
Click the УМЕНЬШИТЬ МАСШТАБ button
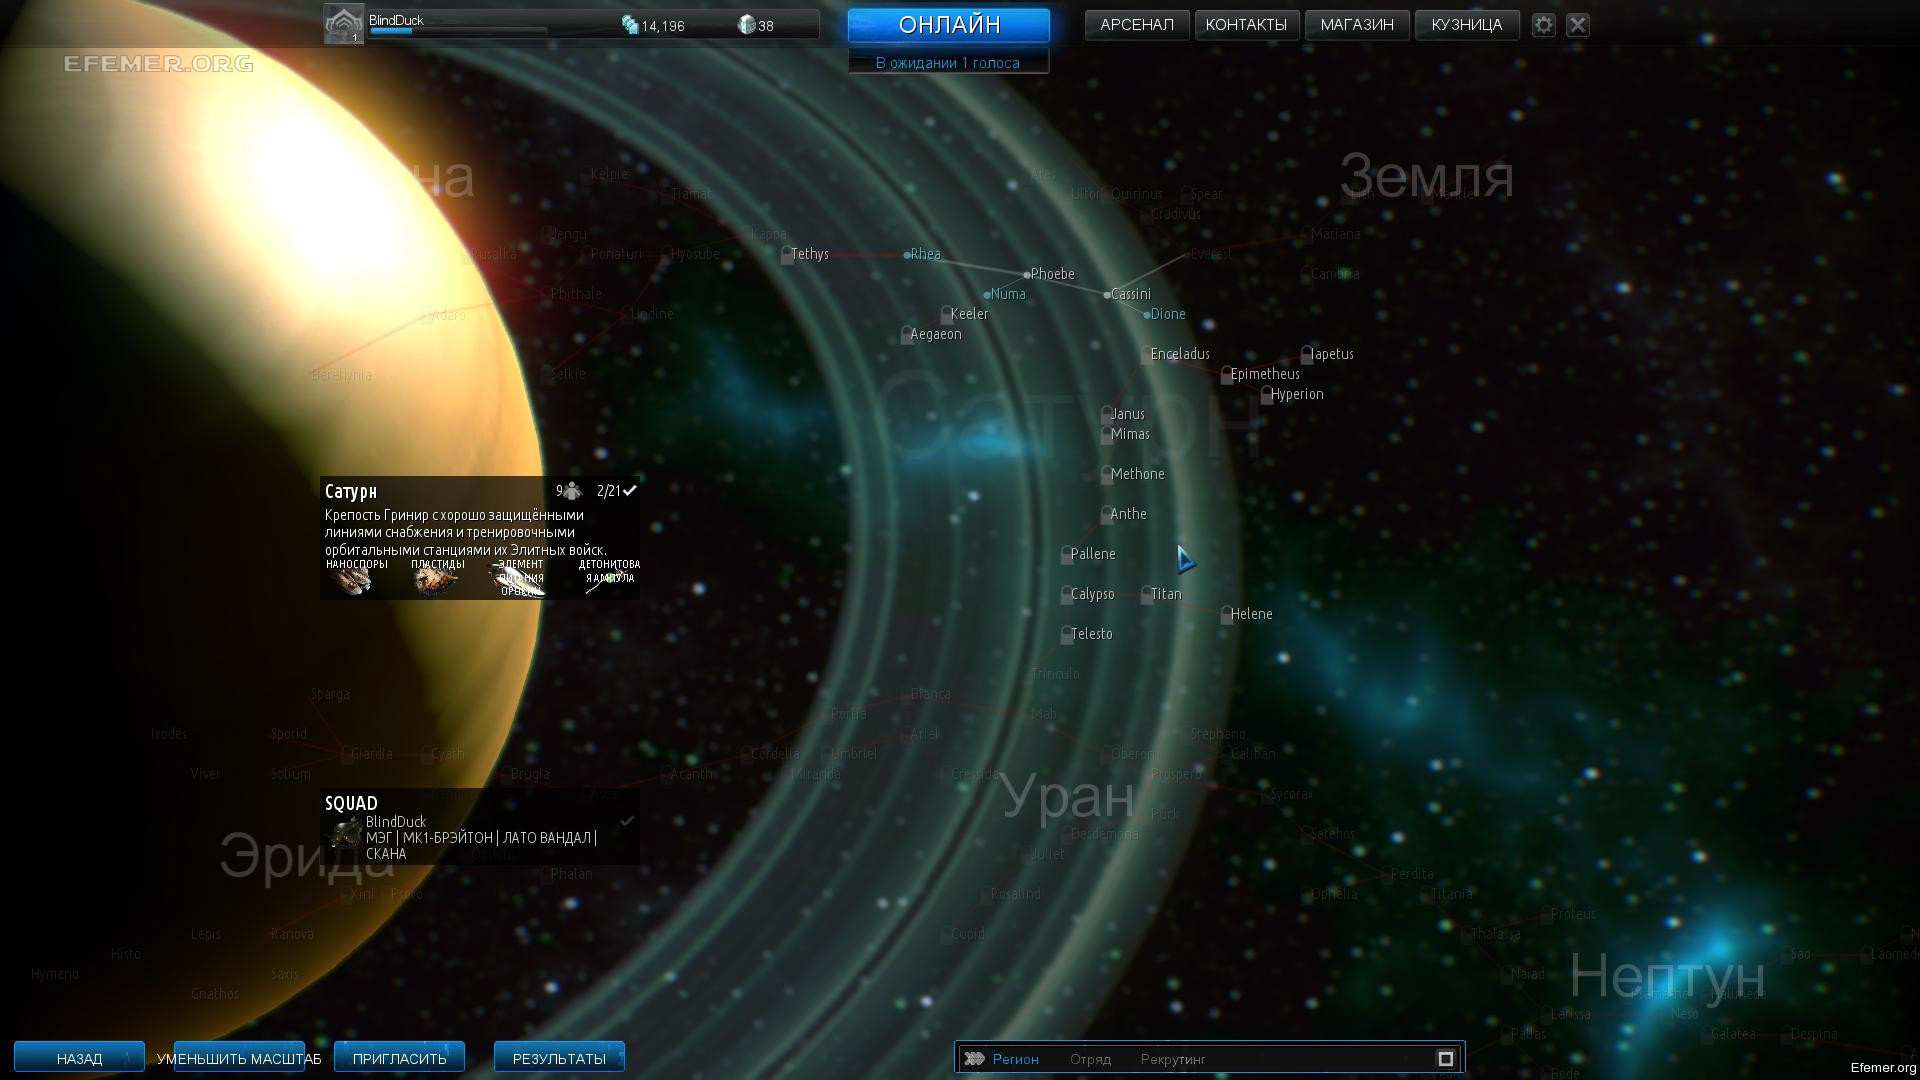tap(239, 1058)
